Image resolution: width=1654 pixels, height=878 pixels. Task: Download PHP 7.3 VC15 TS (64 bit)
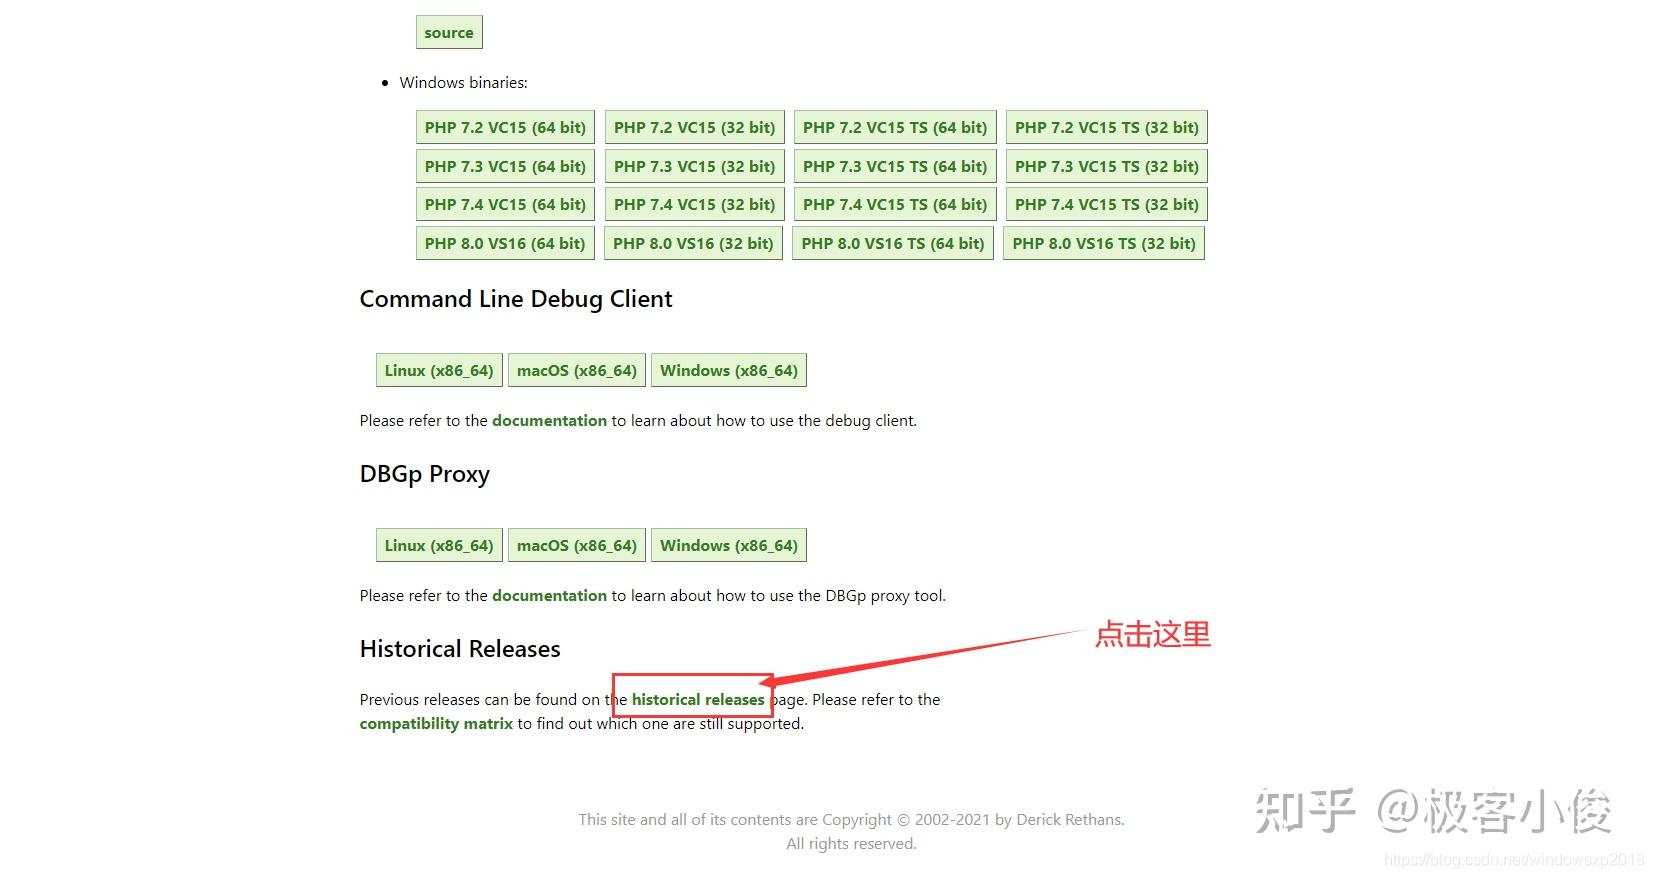pos(895,166)
